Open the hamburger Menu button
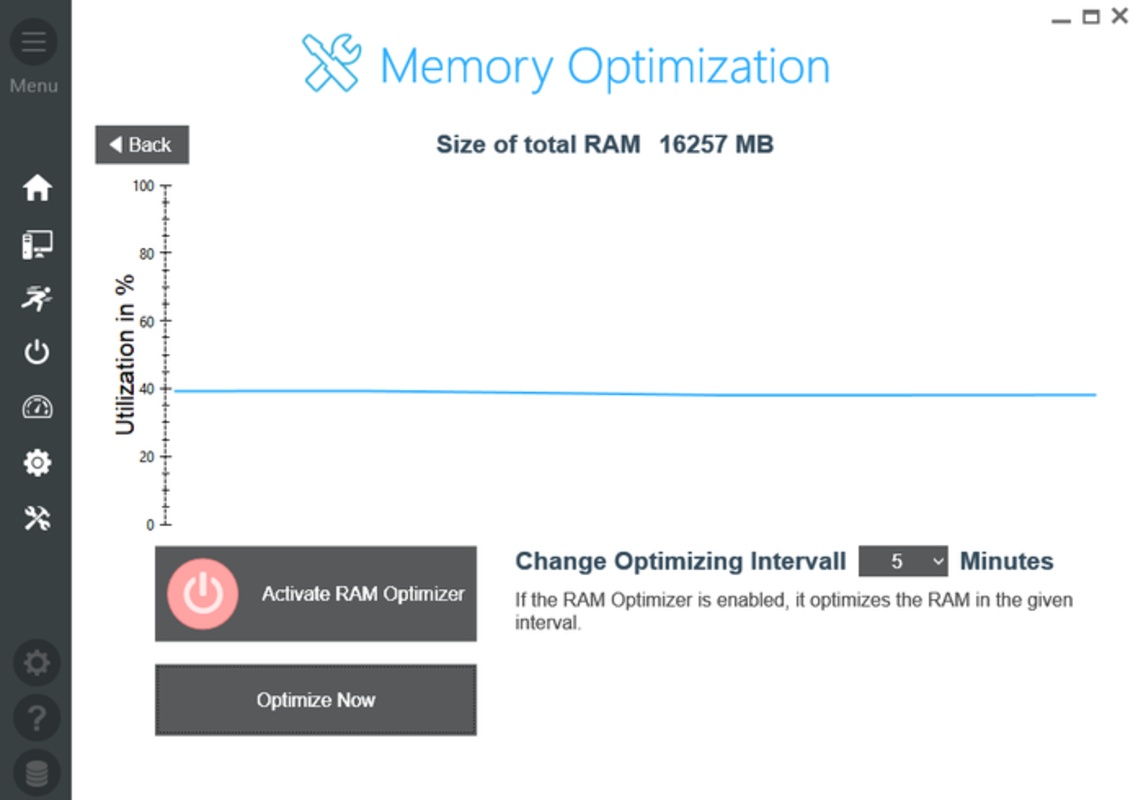Image resolution: width=1133 pixels, height=800 pixels. click(34, 42)
